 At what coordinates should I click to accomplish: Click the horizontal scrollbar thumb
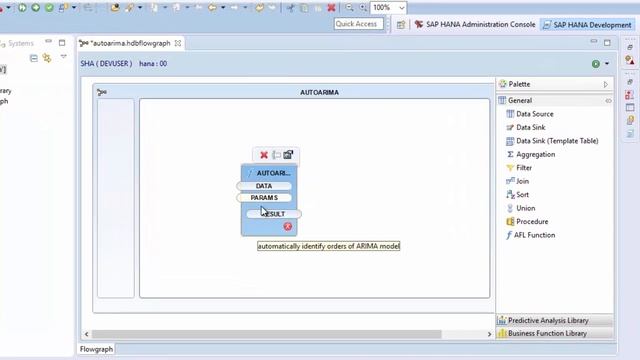pyautogui.click(x=267, y=334)
